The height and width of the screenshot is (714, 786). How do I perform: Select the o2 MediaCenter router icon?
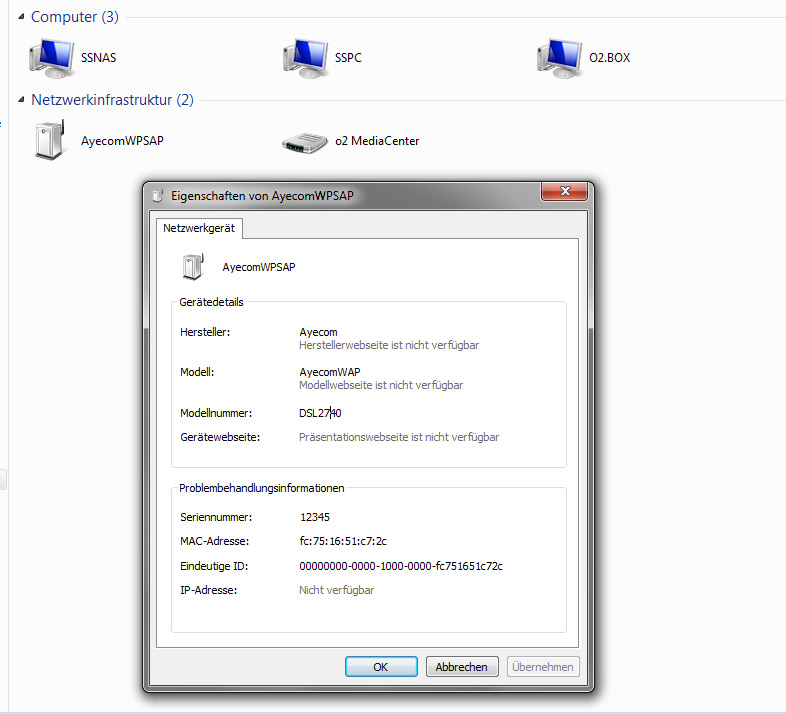pos(305,143)
